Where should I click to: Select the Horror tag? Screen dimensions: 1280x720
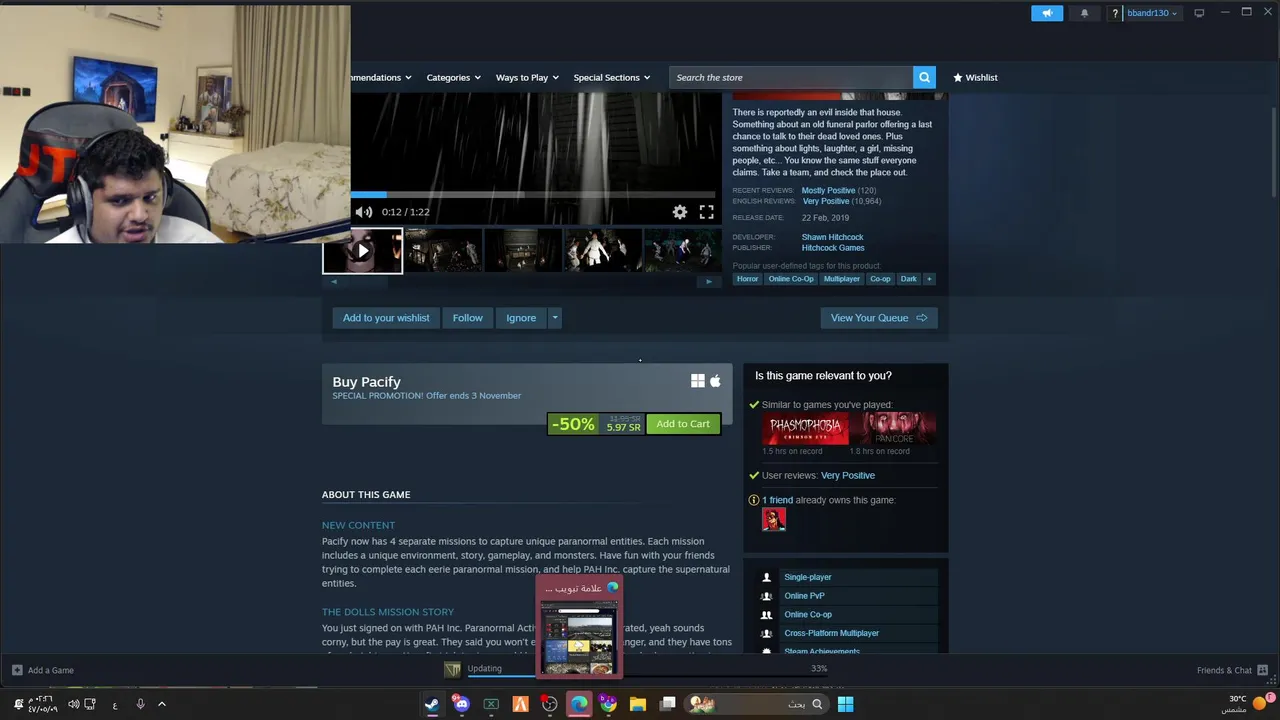point(748,279)
